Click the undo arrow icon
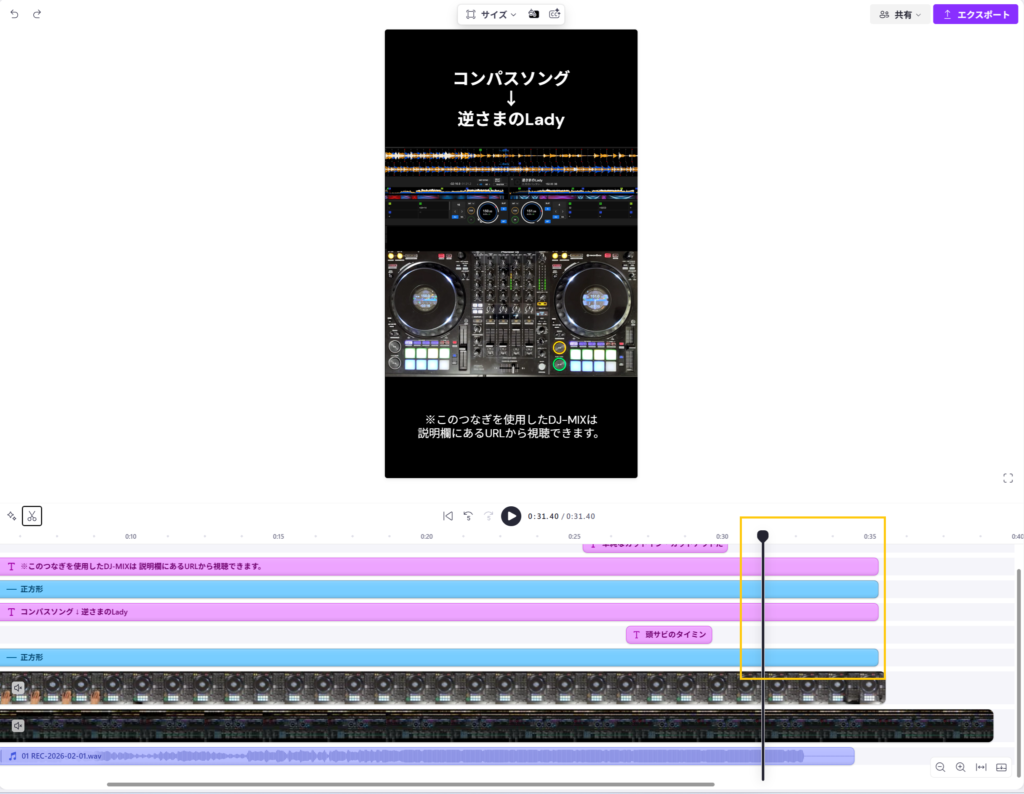1024x794 pixels. [x=14, y=15]
